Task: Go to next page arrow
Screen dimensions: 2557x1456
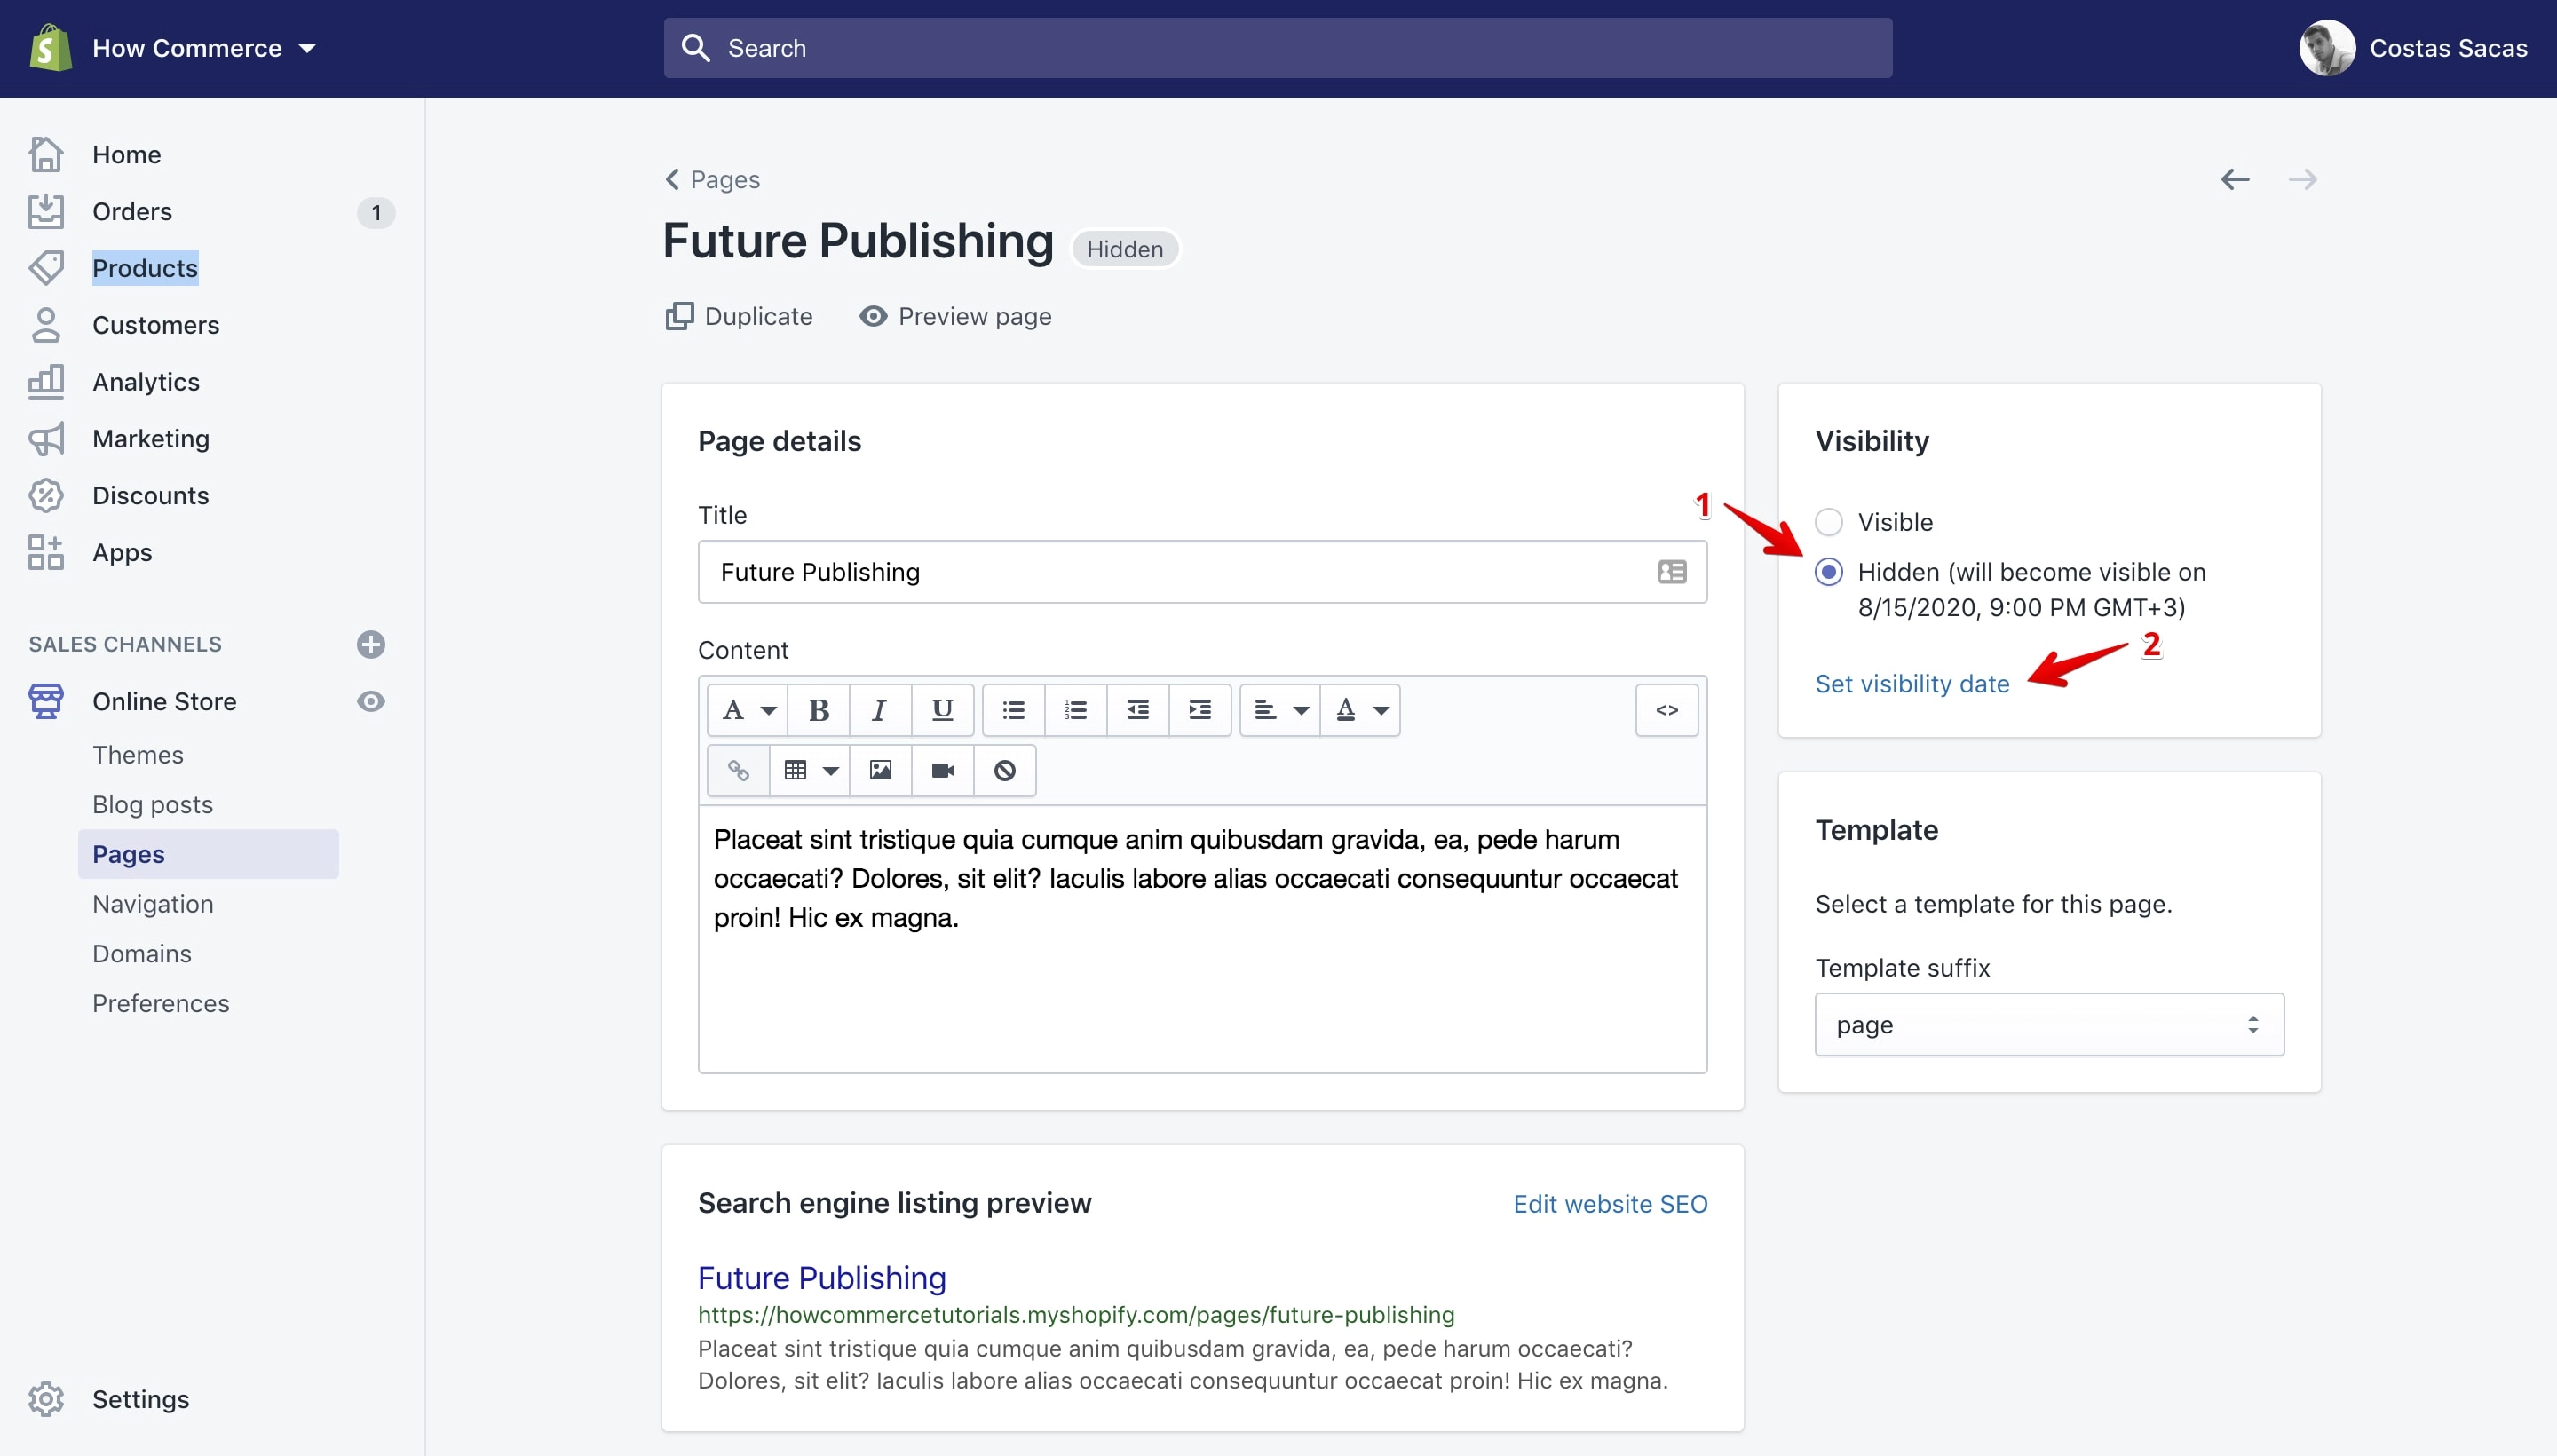Action: coord(2302,179)
